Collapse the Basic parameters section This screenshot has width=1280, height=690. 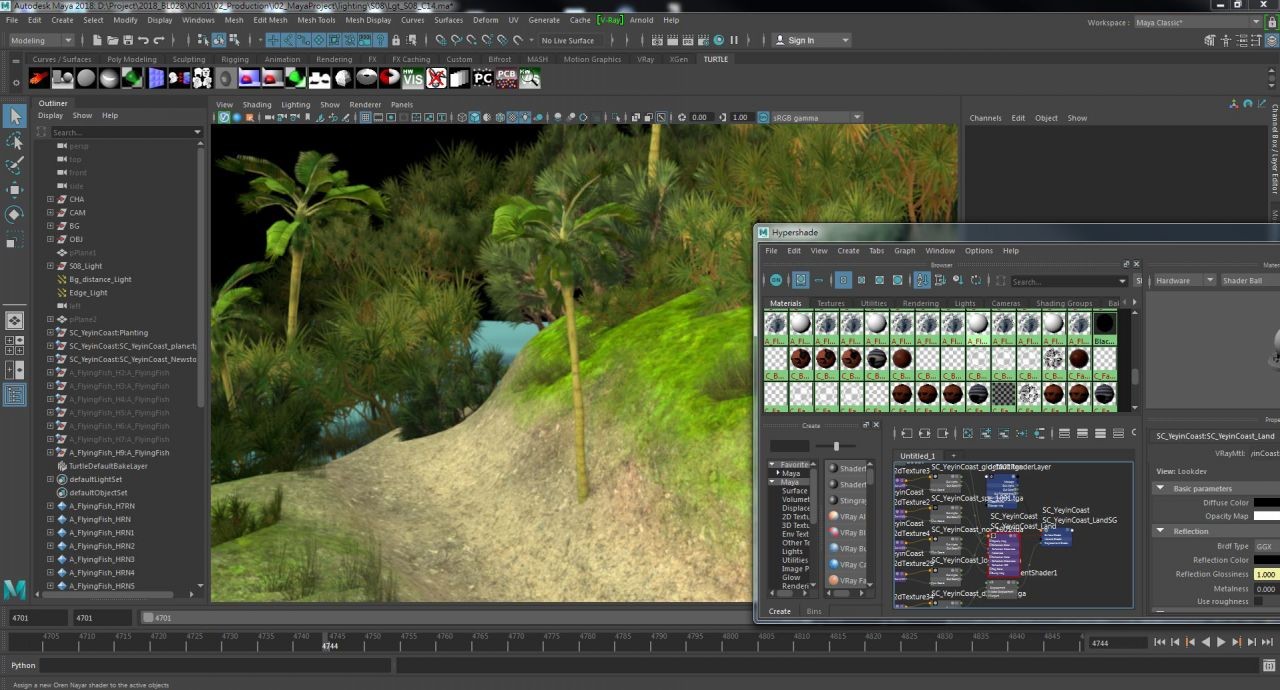[1161, 488]
